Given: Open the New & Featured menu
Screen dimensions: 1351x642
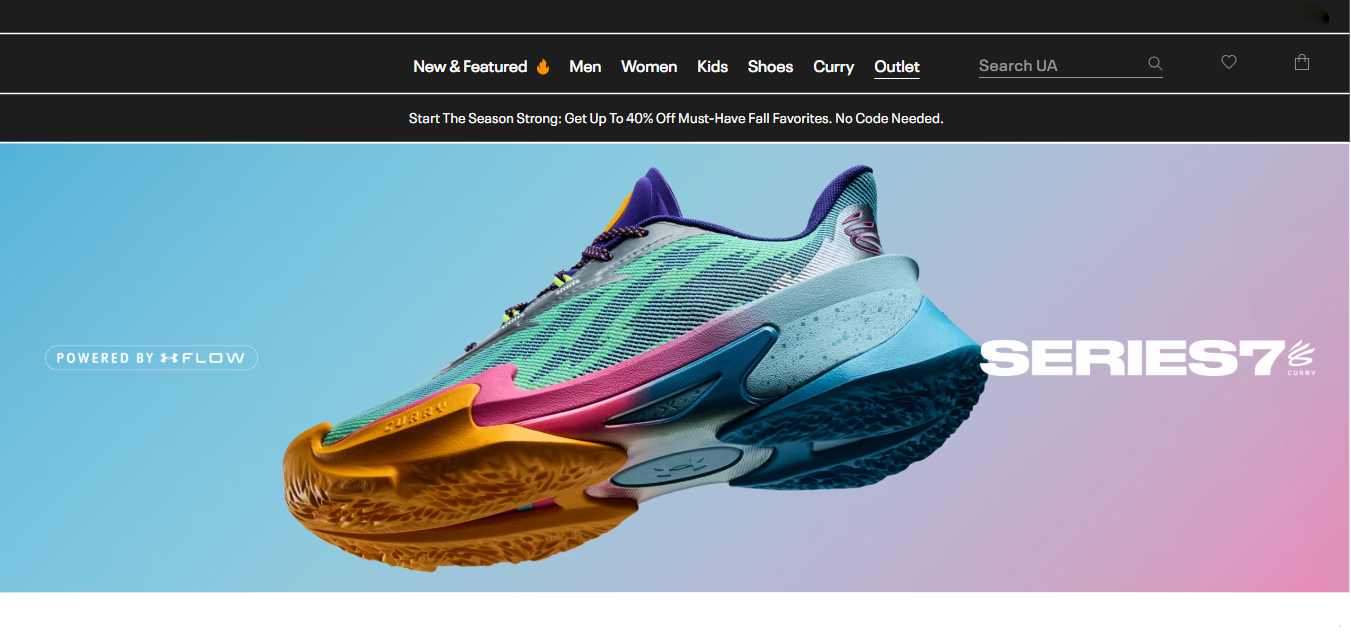Looking at the screenshot, I should pos(482,67).
